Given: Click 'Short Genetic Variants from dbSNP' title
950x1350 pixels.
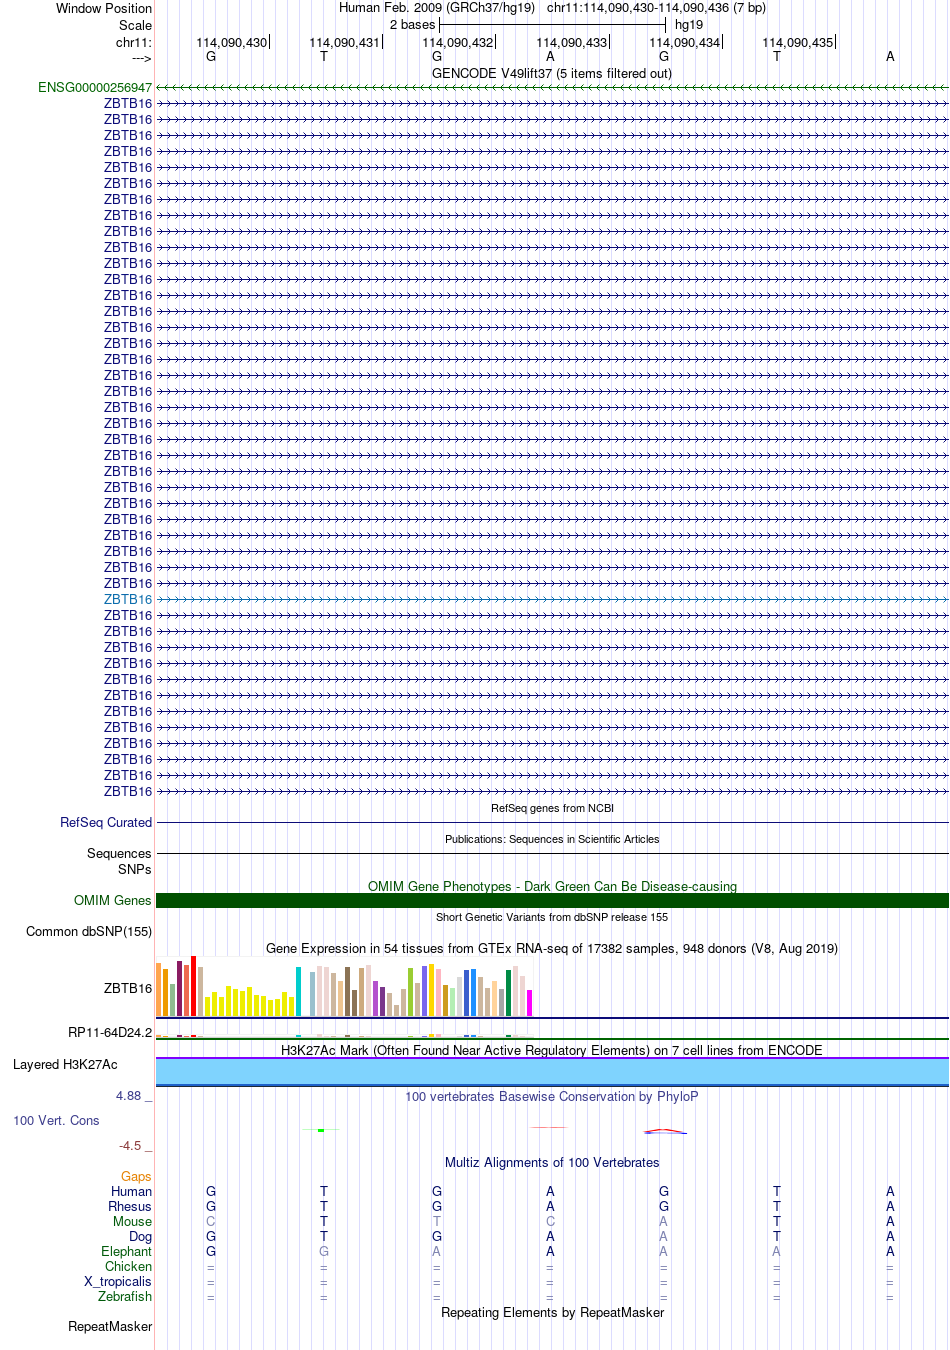Looking at the screenshot, I should tap(552, 917).
